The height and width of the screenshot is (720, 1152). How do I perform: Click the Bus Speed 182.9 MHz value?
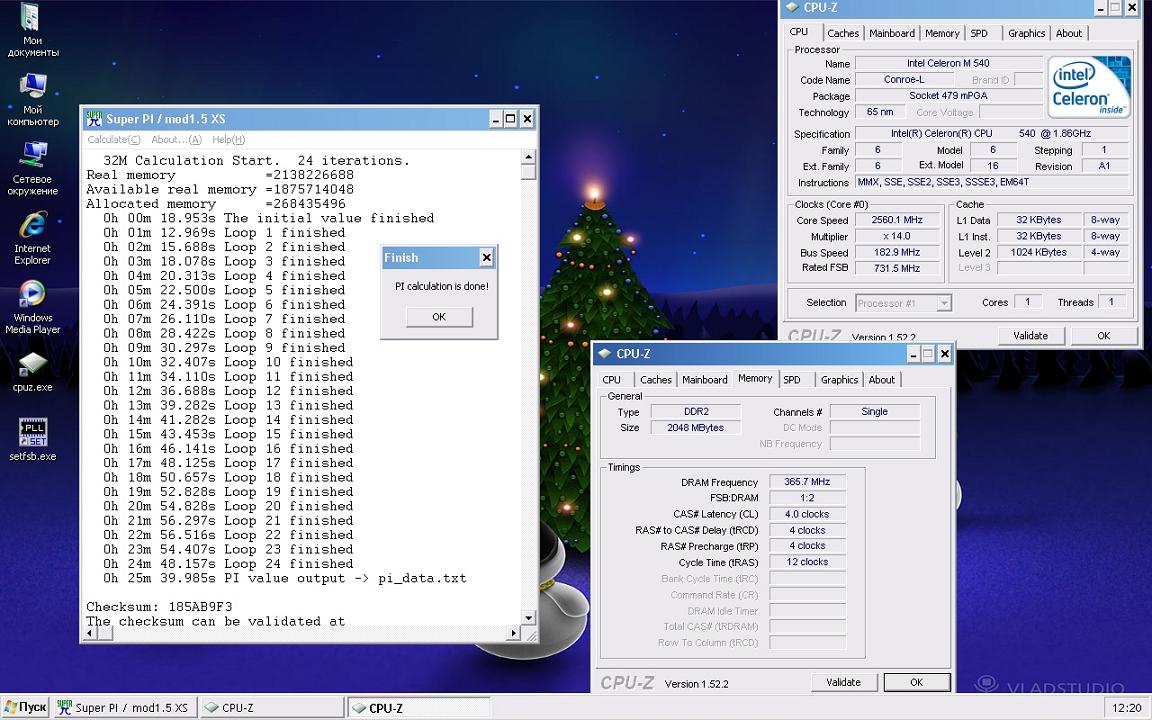pyautogui.click(x=896, y=253)
